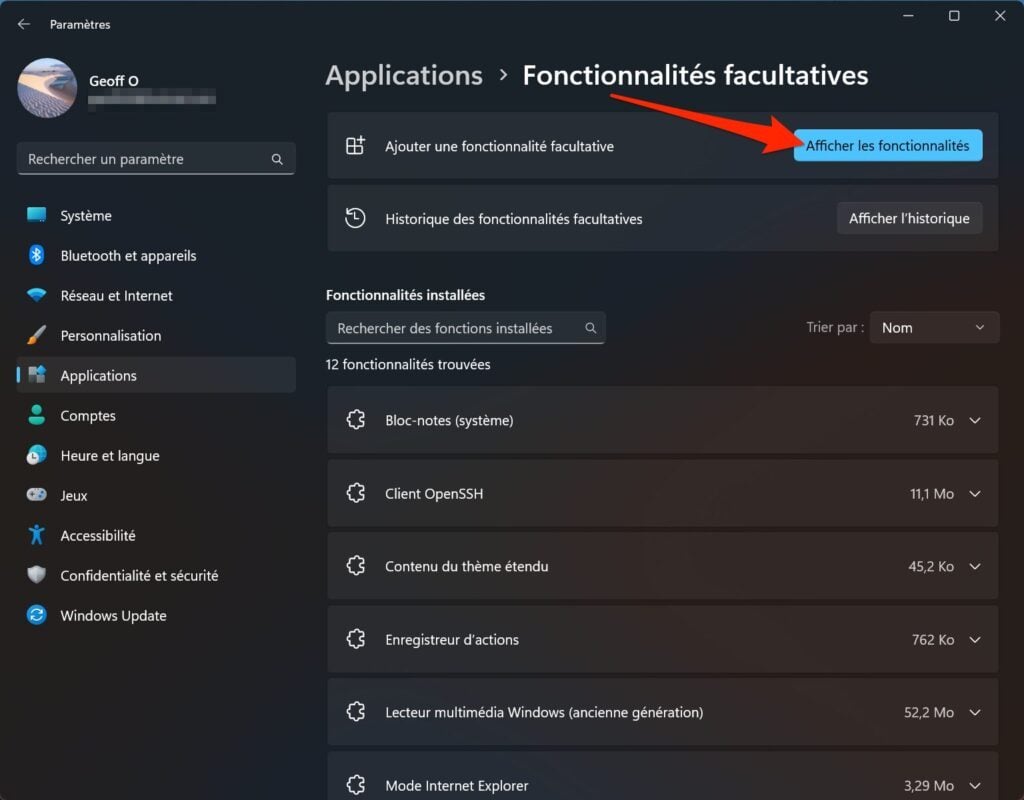
Task: Click Enregistreur d'actions gear icon
Action: point(356,639)
